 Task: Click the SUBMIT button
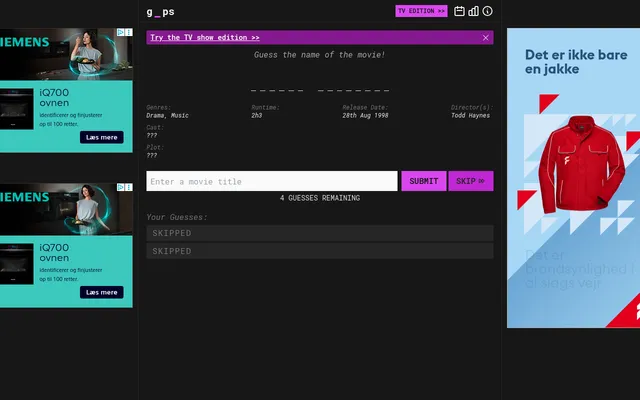pyautogui.click(x=424, y=181)
